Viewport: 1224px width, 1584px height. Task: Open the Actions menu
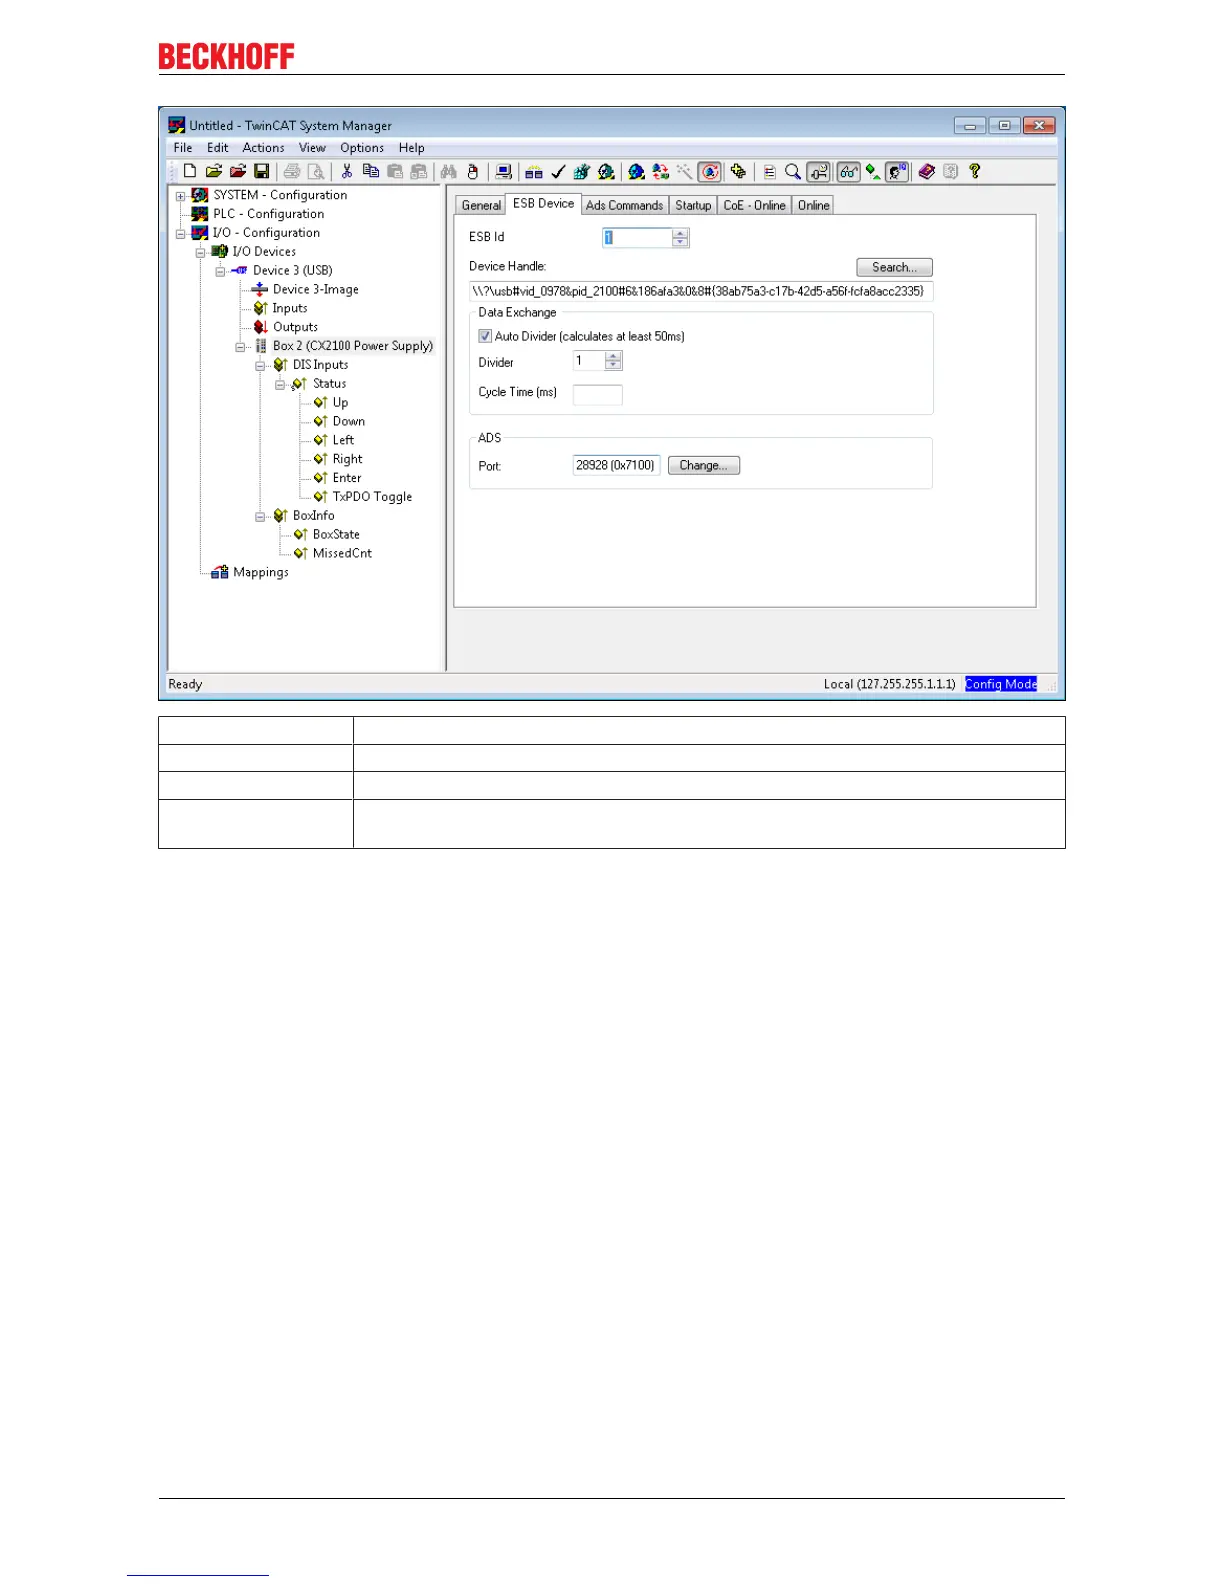[x=263, y=148]
